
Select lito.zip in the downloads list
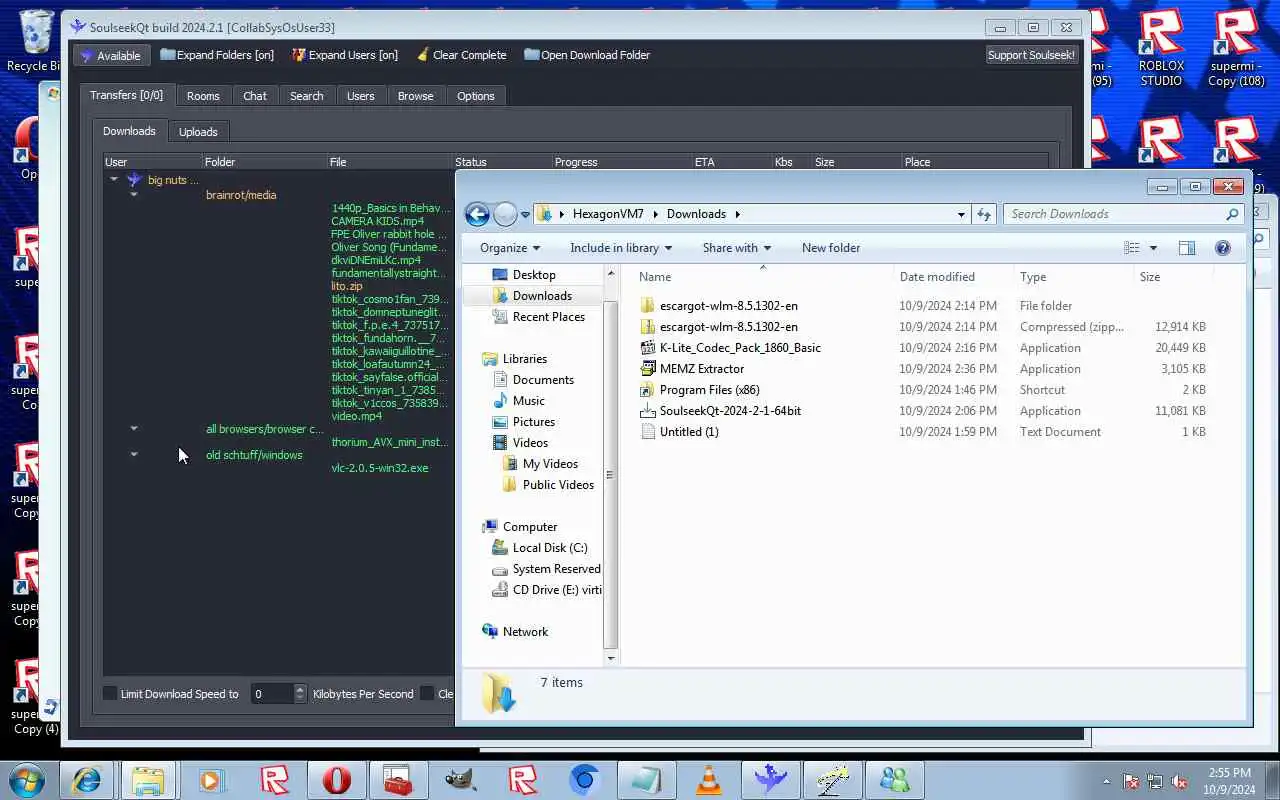click(x=347, y=286)
